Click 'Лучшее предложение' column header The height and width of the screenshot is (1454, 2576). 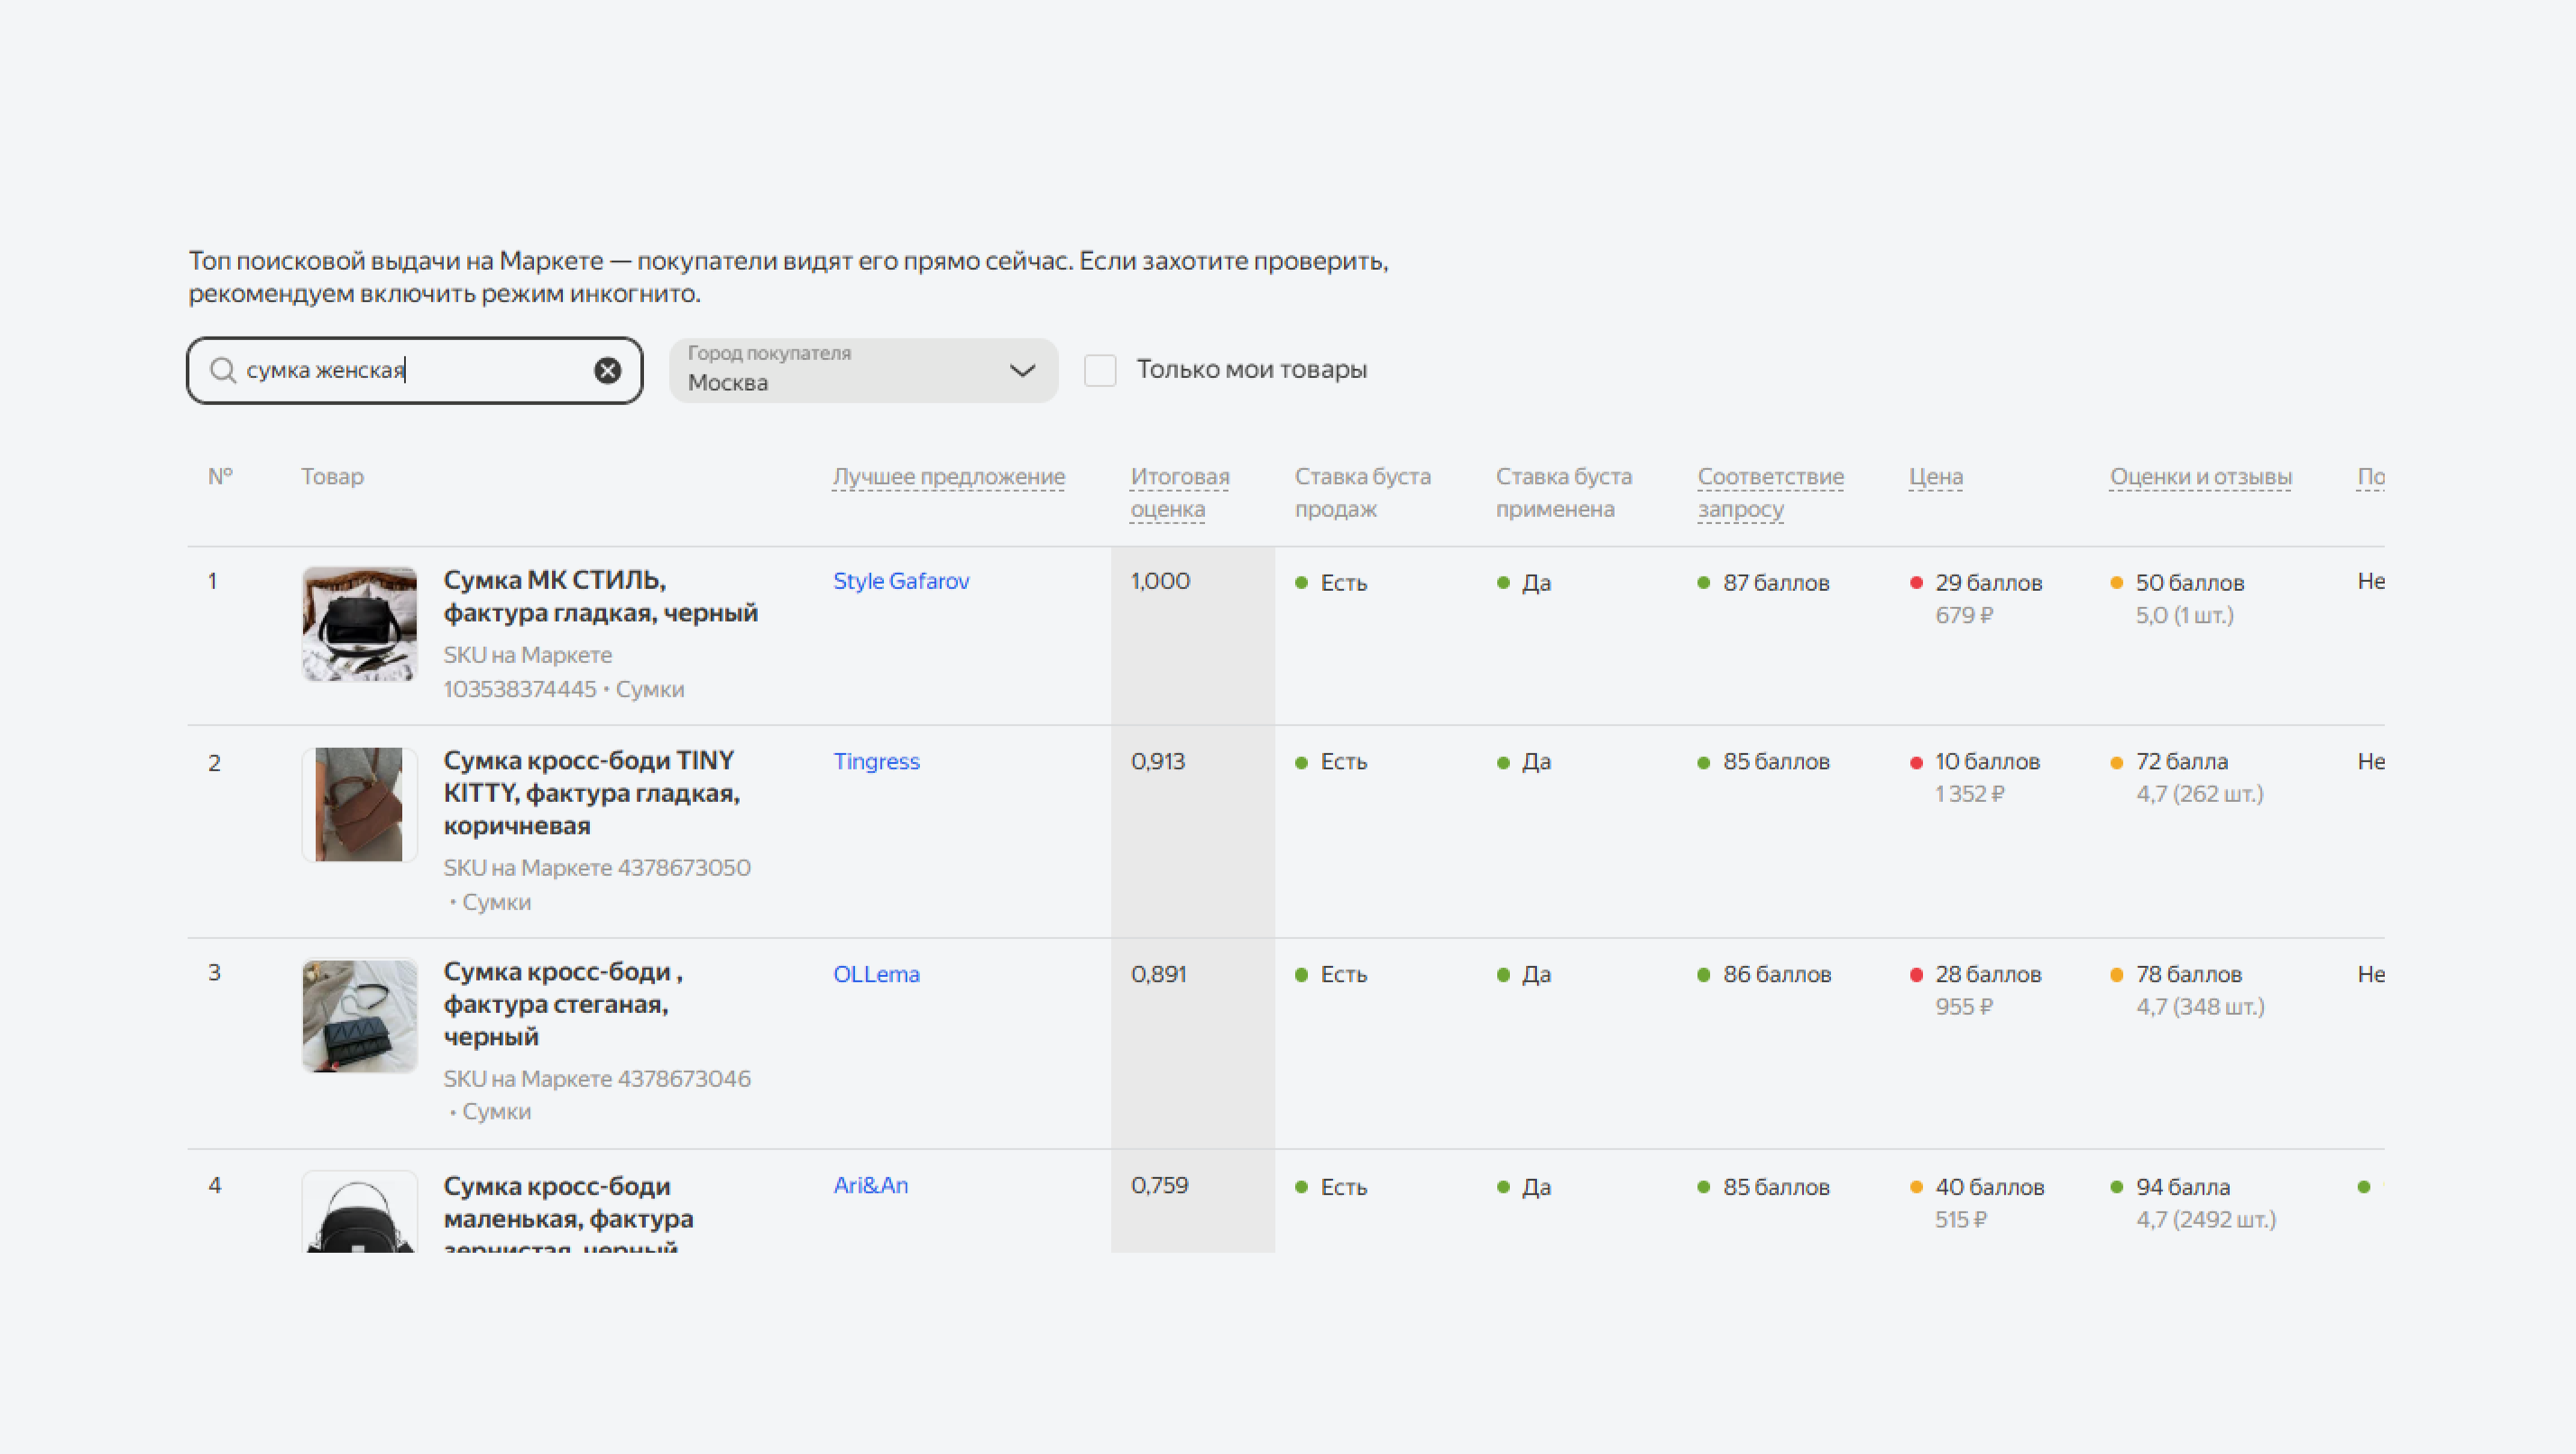pos(949,476)
